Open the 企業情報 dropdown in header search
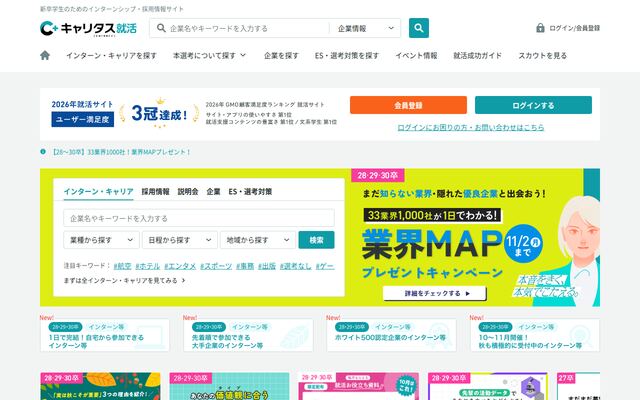 point(366,28)
